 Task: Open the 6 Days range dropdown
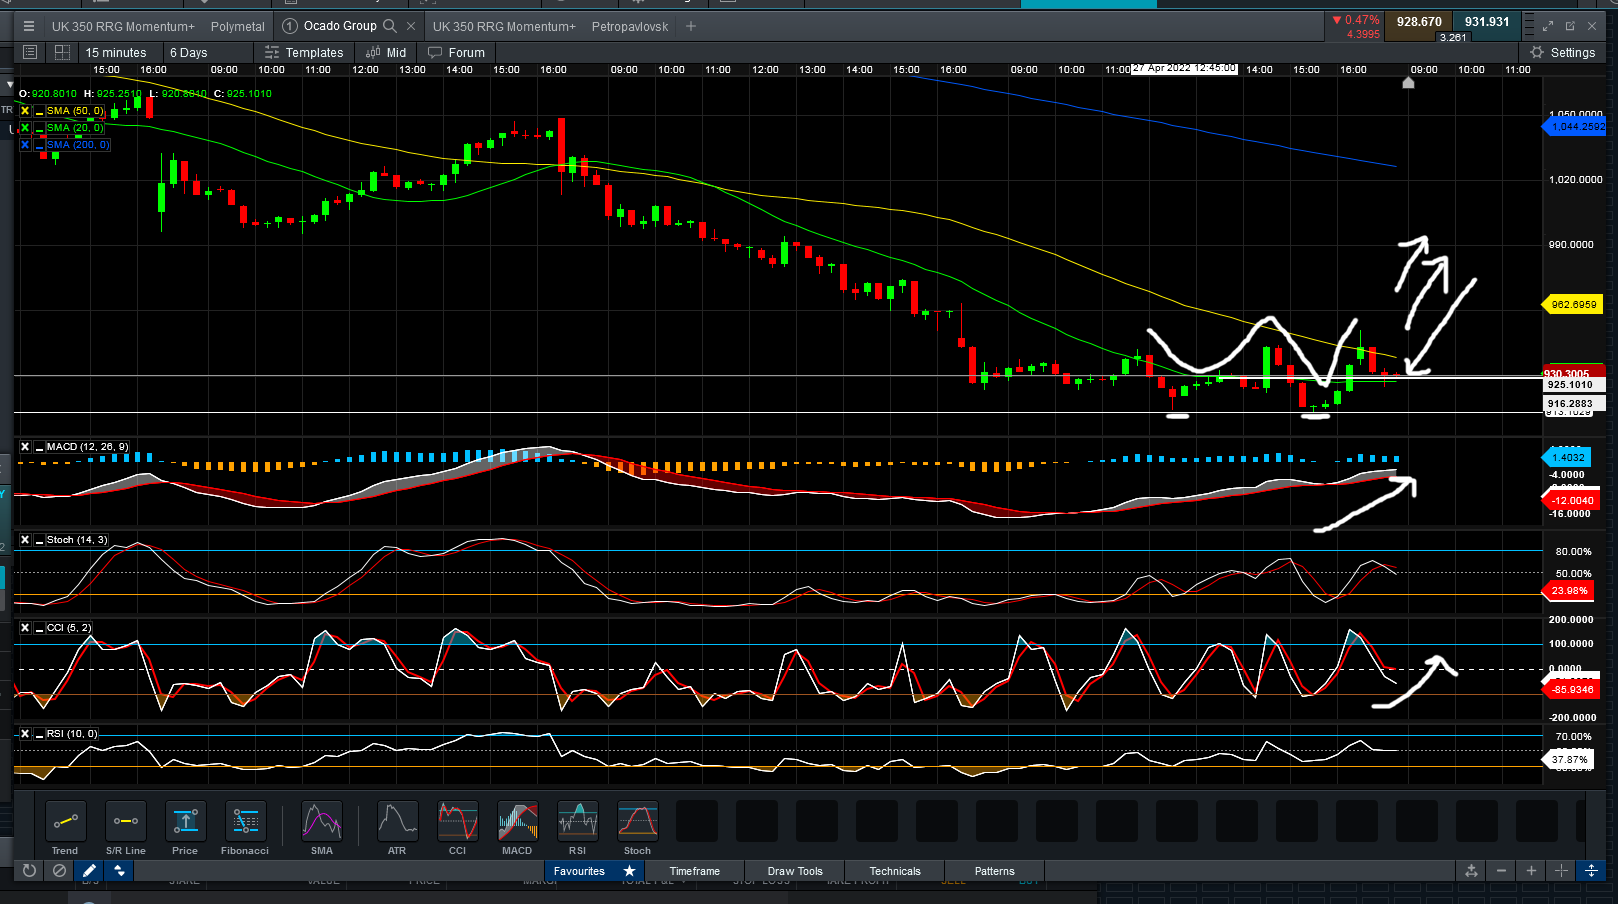[189, 53]
